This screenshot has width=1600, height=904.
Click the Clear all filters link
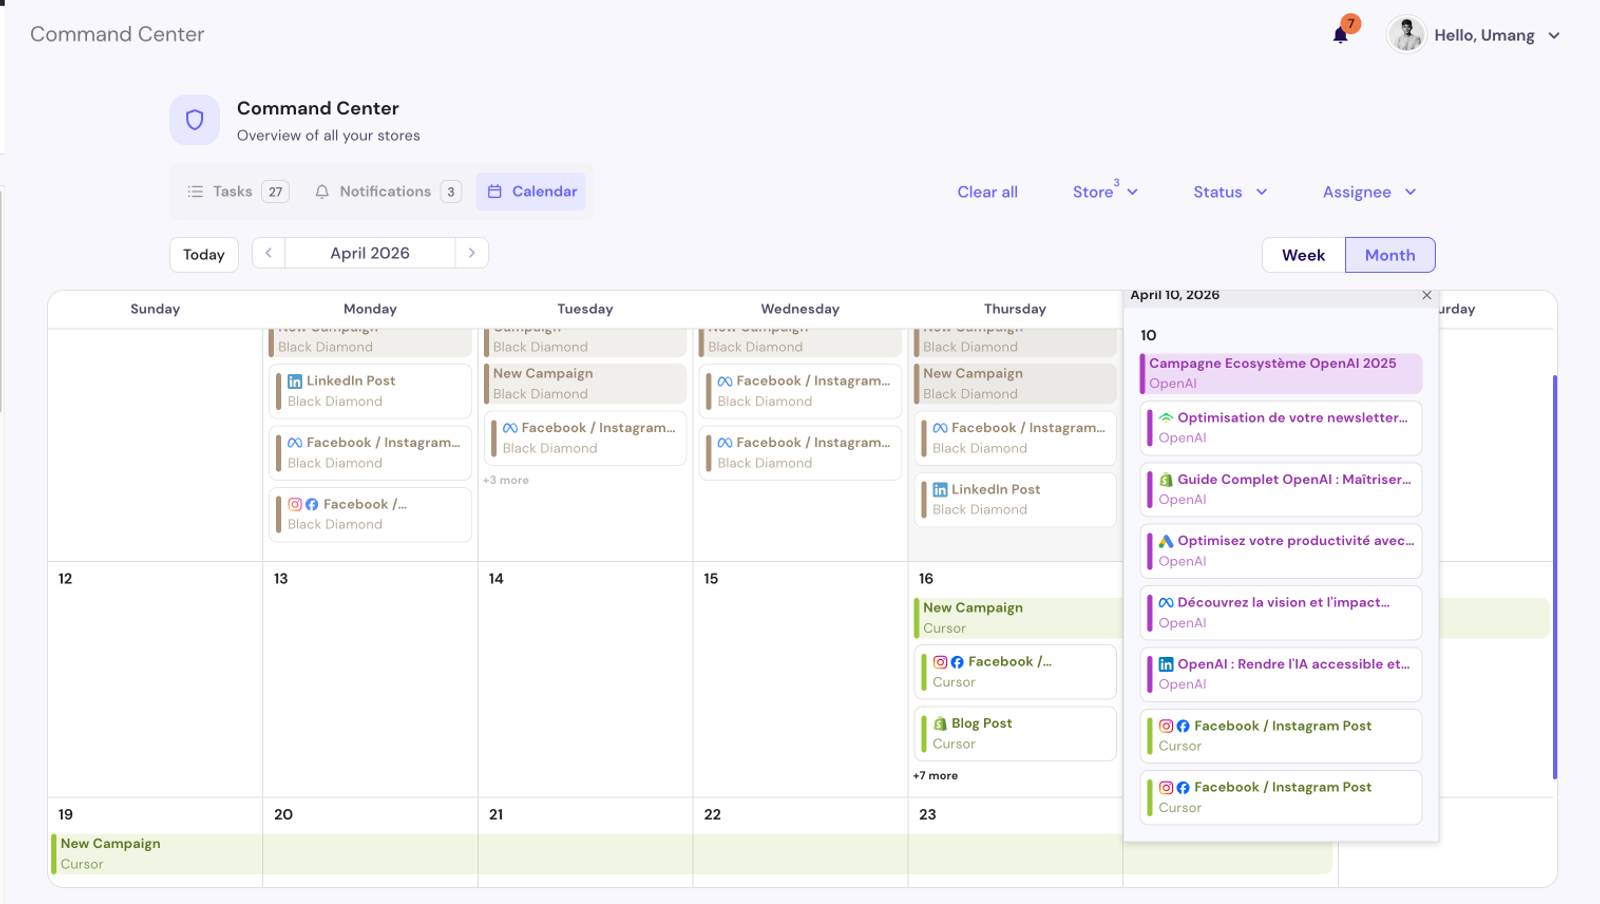[x=987, y=192]
